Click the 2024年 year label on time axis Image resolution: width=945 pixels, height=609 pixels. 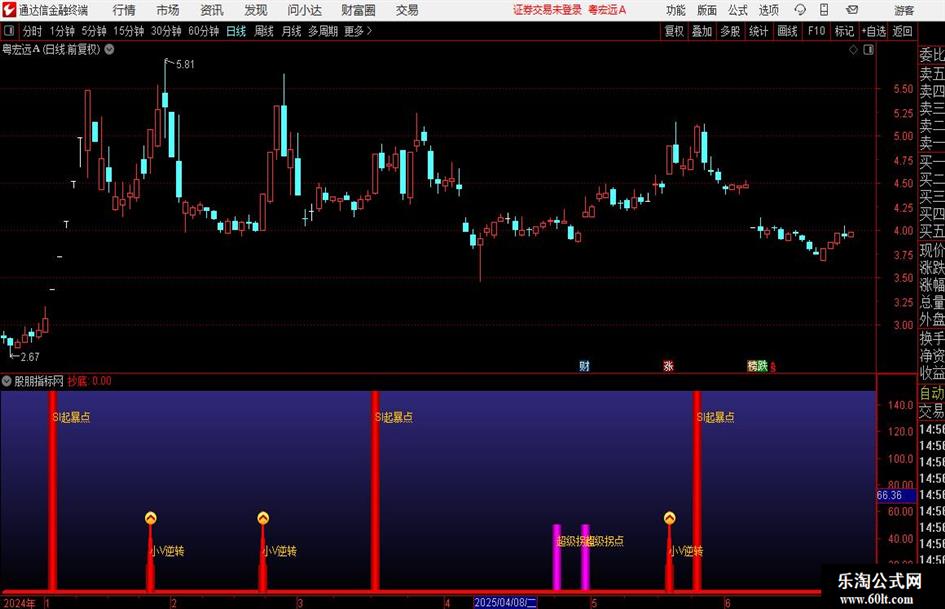coord(19,603)
